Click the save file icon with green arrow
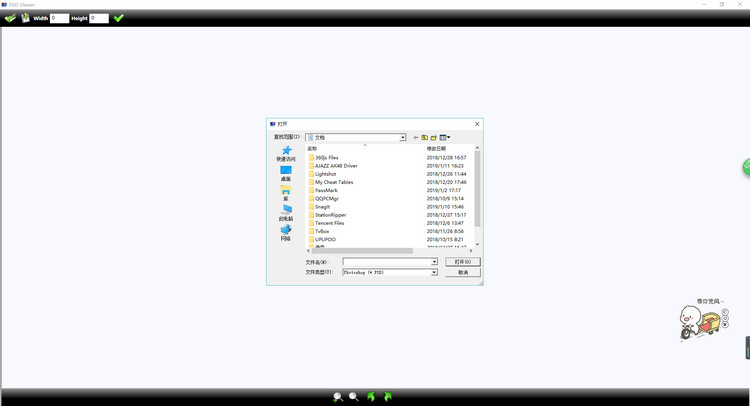 (25, 18)
